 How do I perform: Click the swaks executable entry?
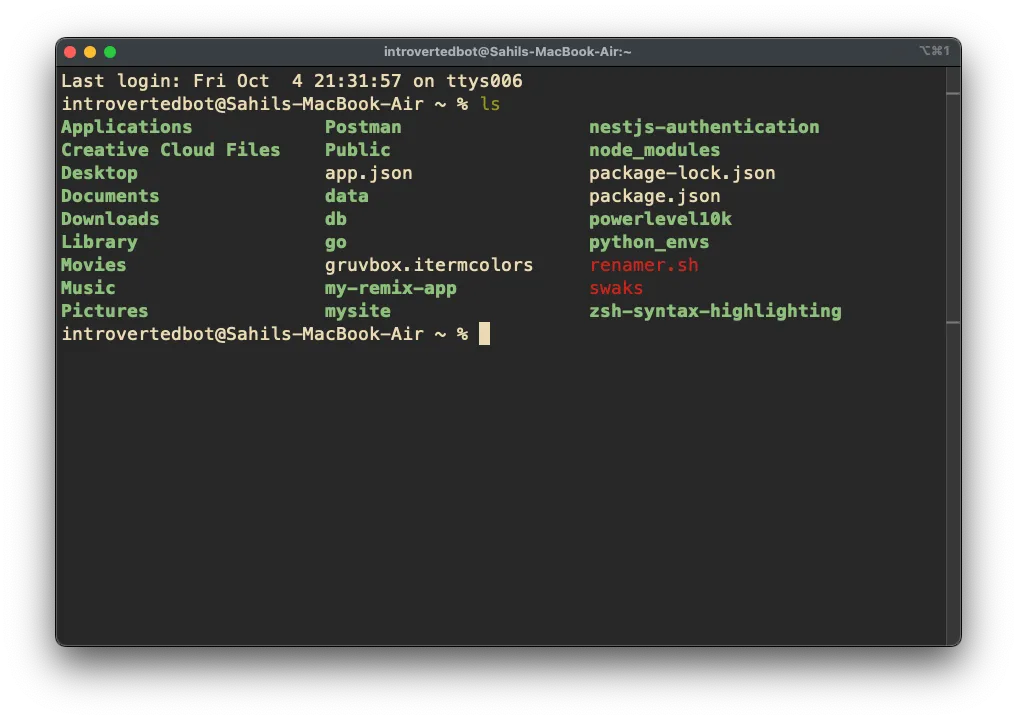point(616,288)
